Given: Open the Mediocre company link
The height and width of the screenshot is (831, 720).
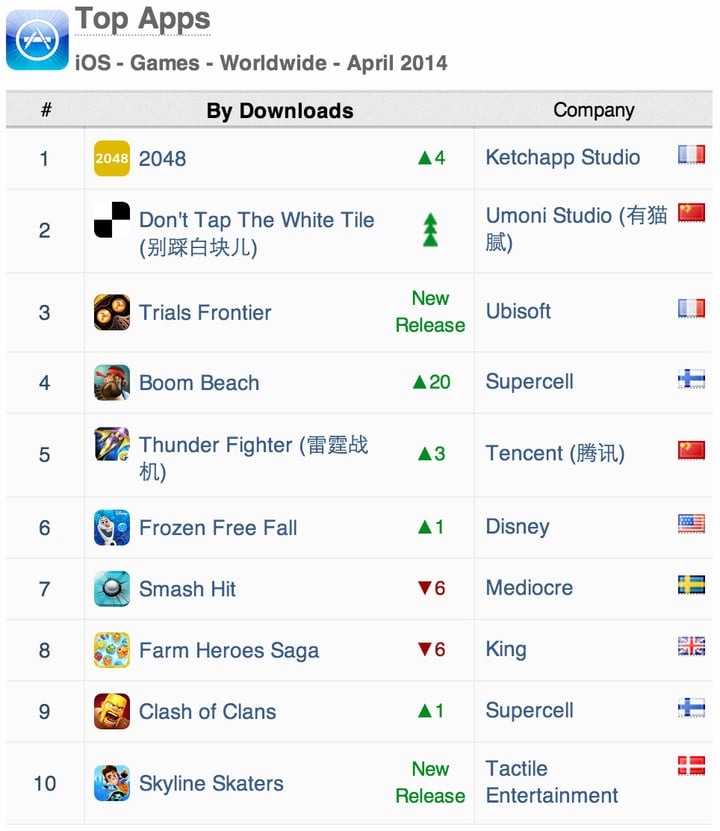Looking at the screenshot, I should 529,588.
